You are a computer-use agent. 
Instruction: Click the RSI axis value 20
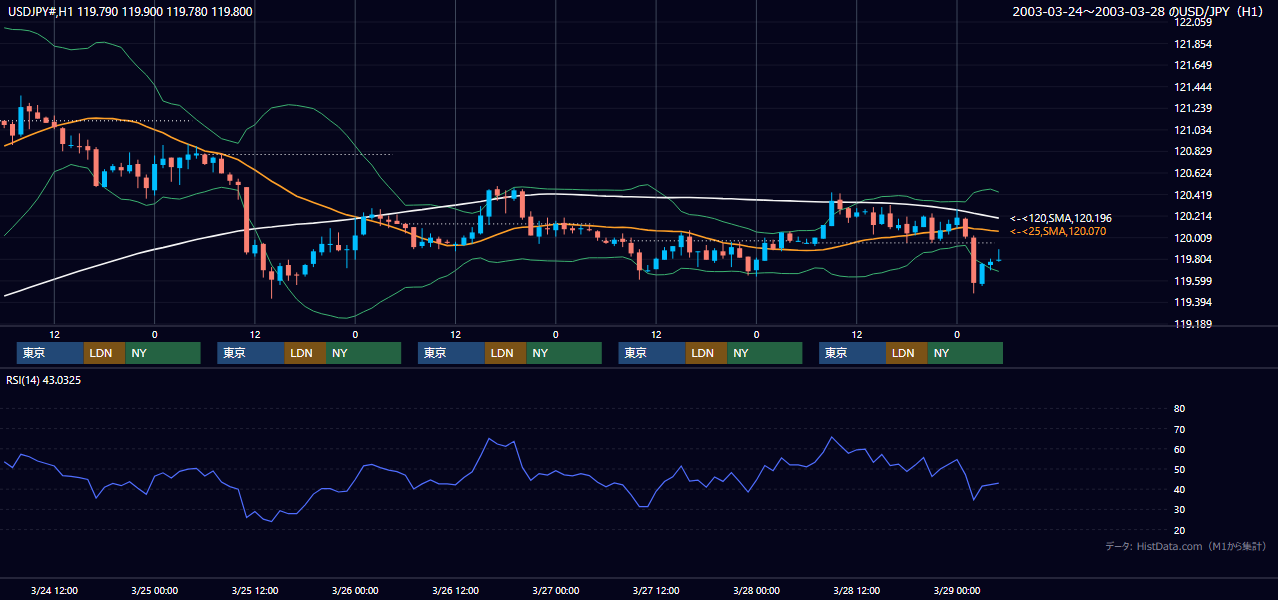(x=1179, y=530)
